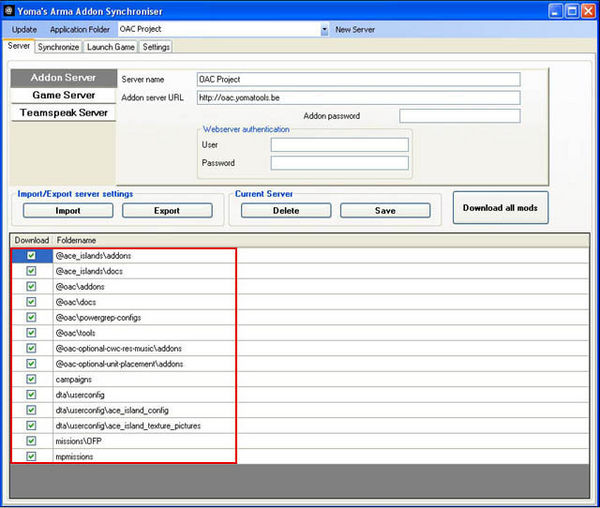Viewport: 600px width, 508px height.
Task: Click the Update menu item
Action: pos(24,29)
